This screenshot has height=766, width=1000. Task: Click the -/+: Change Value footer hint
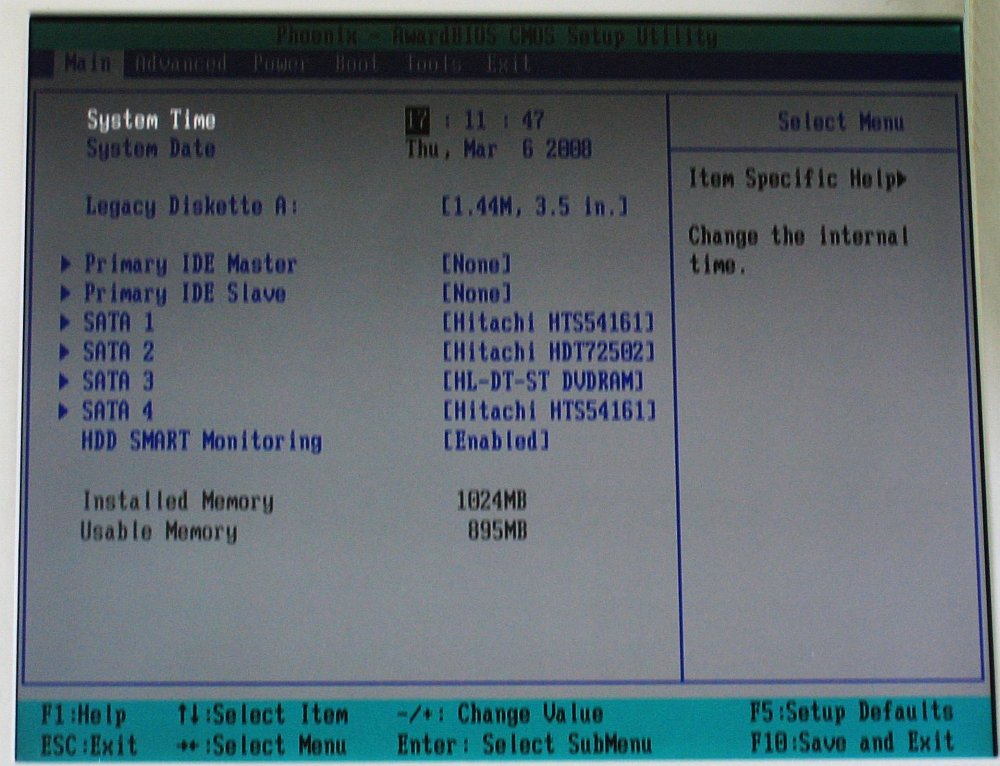[x=500, y=713]
